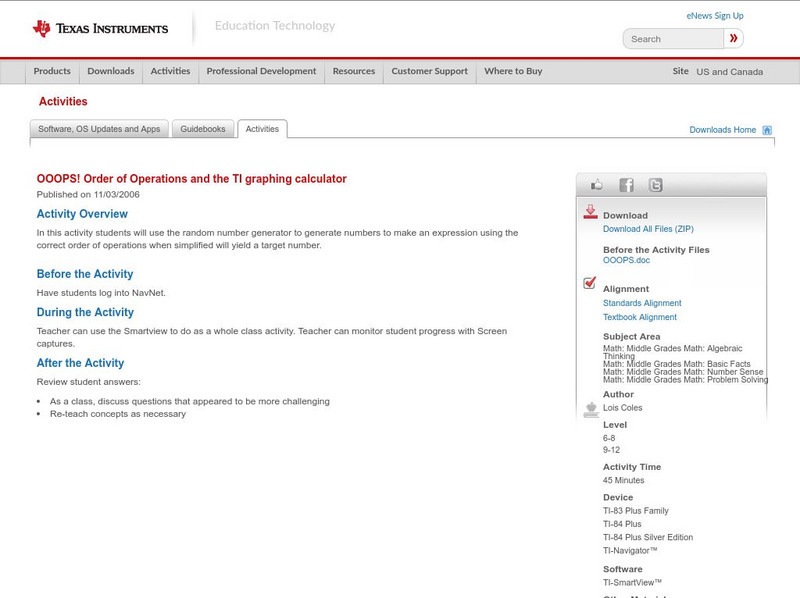
Task: Open the Textbook Alignment link
Action: pyautogui.click(x=640, y=317)
